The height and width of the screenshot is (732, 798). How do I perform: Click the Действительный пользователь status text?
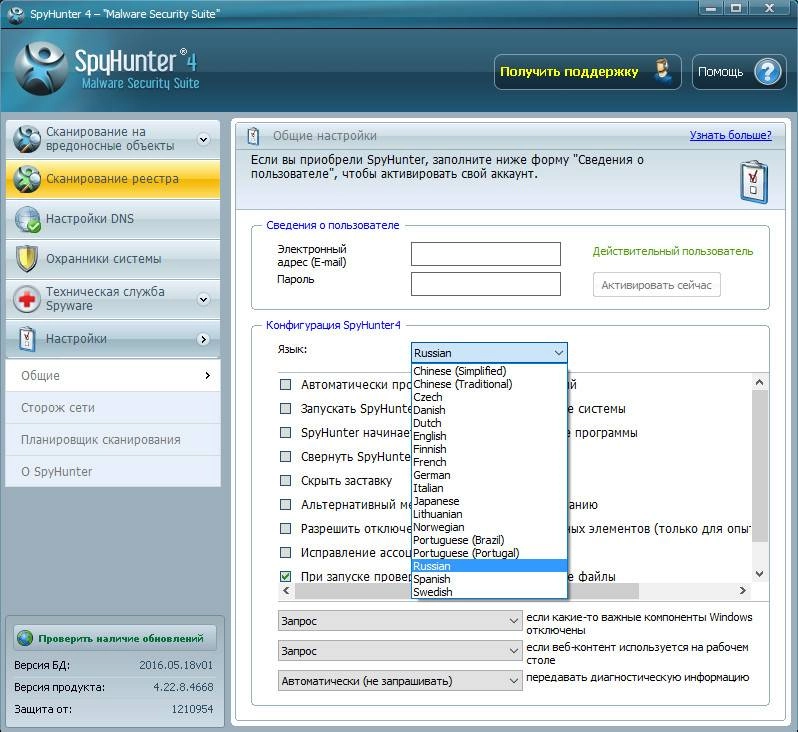pos(672,251)
